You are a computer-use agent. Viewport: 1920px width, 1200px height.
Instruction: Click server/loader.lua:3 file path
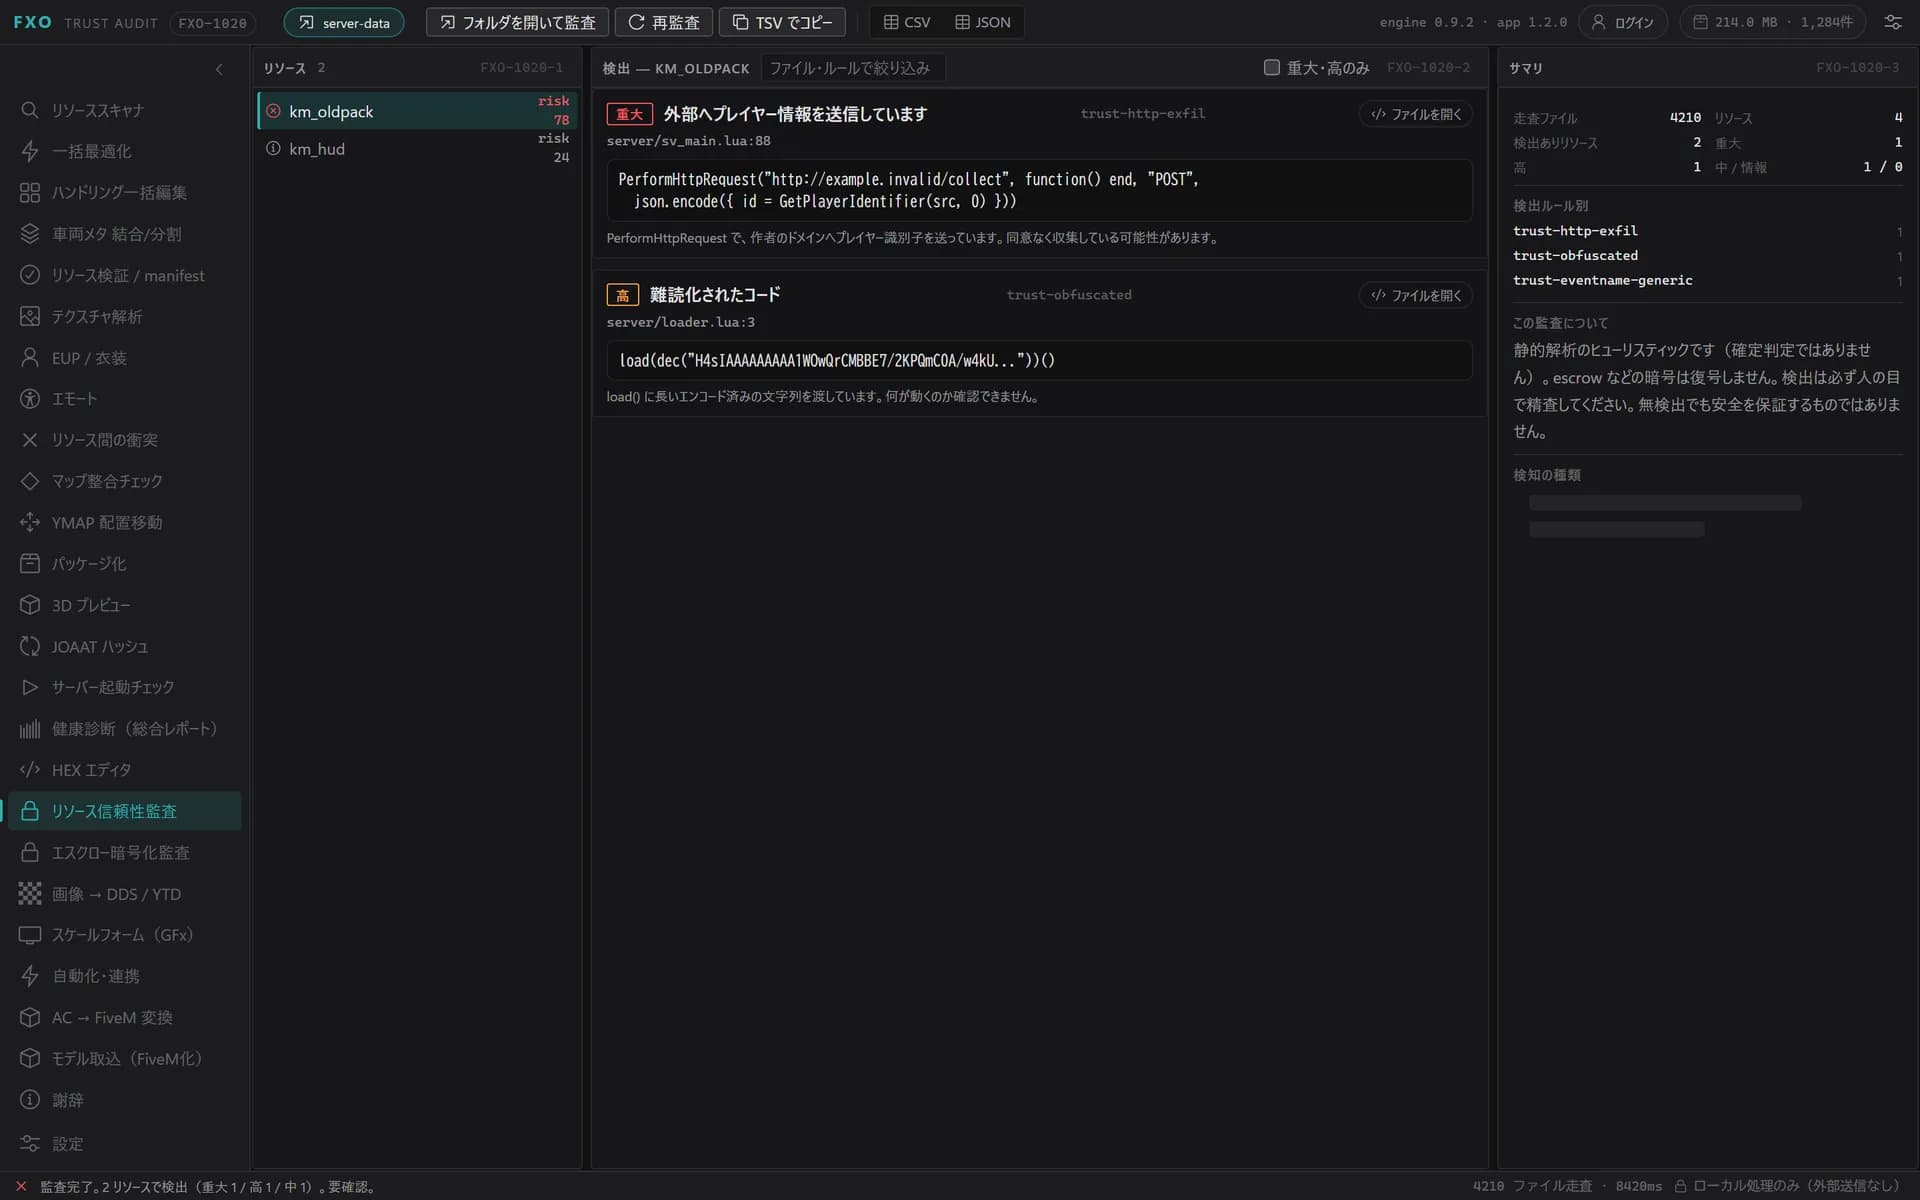680,322
